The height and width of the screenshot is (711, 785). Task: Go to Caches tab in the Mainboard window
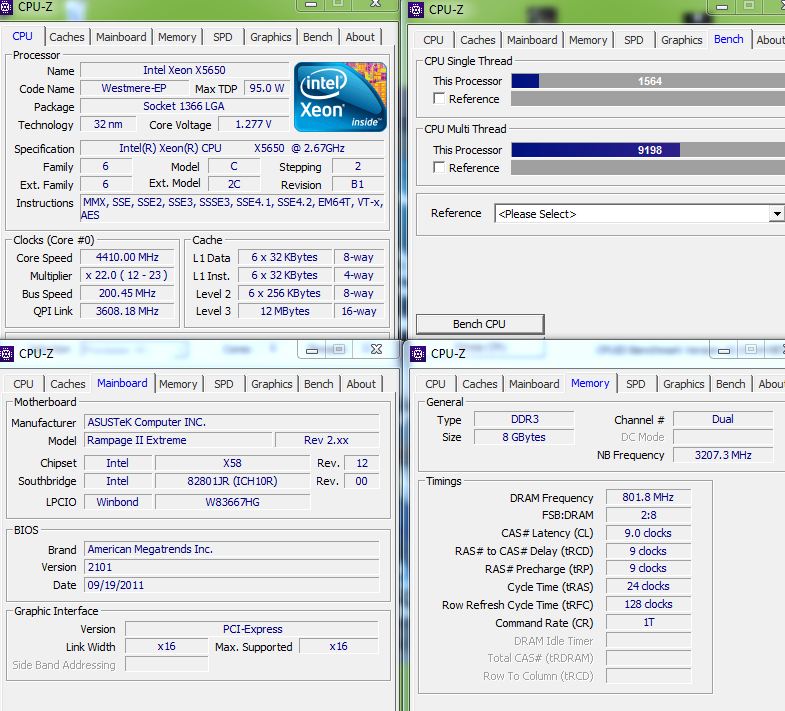point(68,384)
